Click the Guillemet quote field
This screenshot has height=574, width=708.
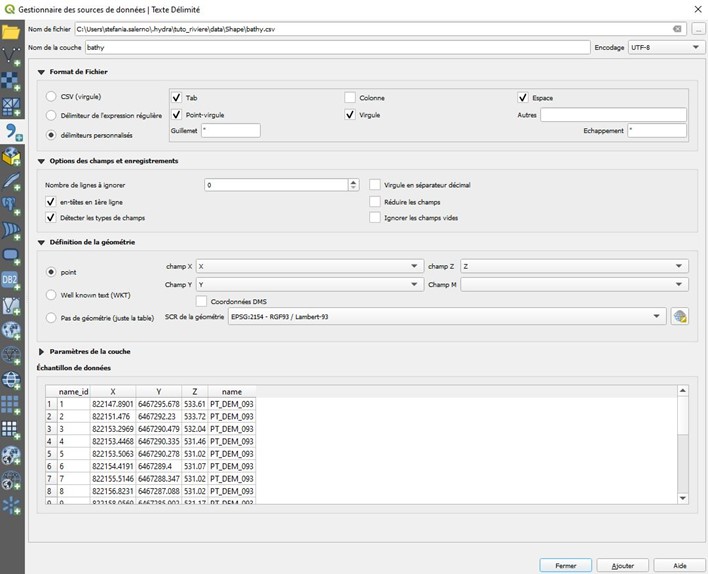point(231,131)
